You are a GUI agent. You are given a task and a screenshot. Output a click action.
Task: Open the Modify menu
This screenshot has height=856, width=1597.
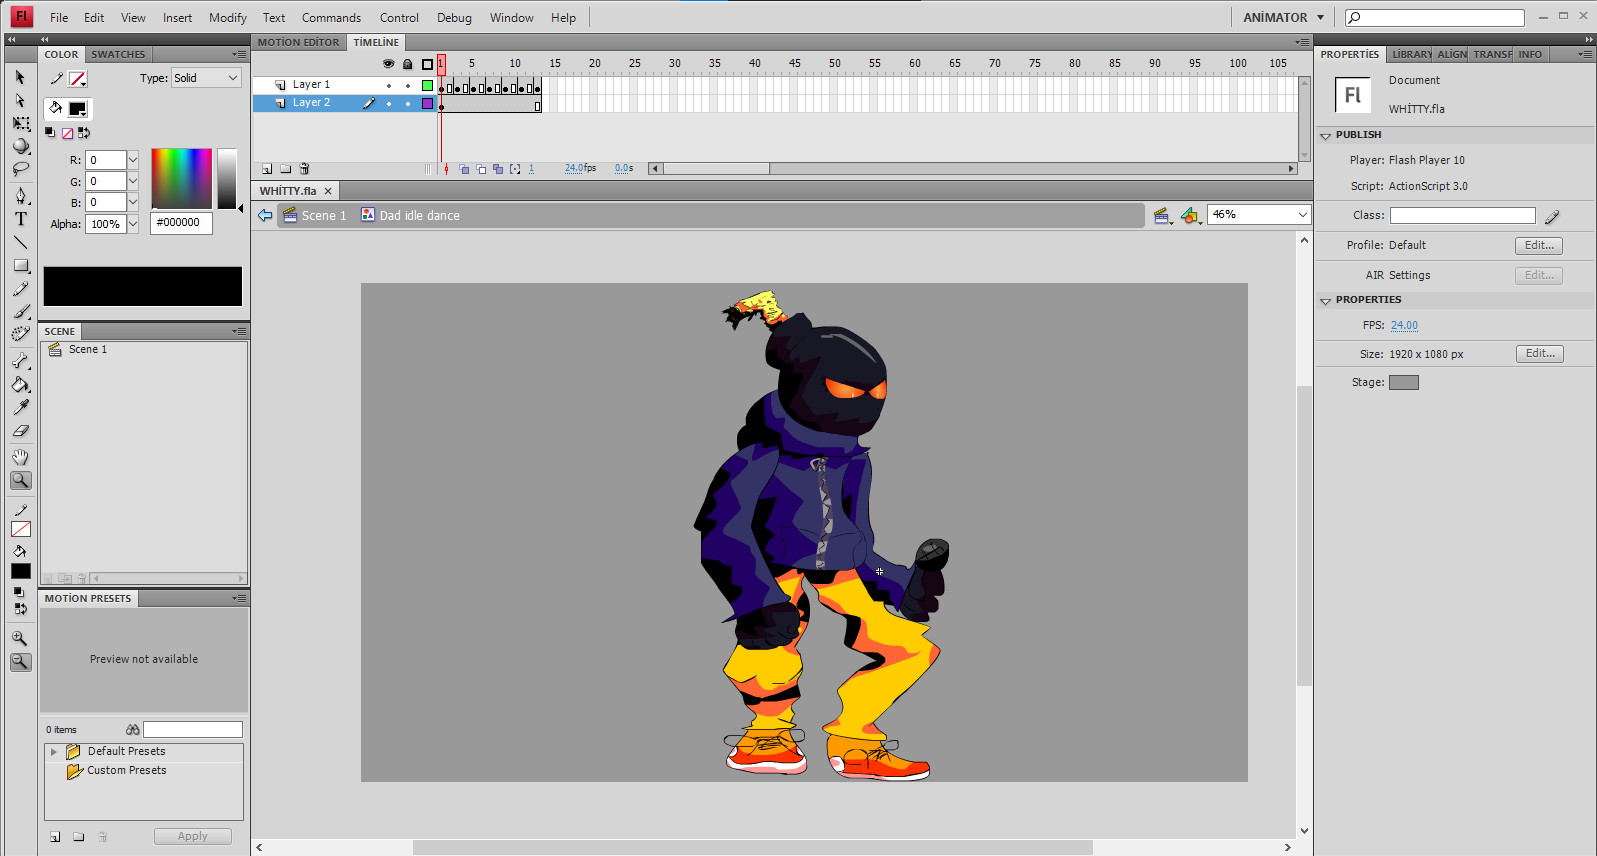227,18
